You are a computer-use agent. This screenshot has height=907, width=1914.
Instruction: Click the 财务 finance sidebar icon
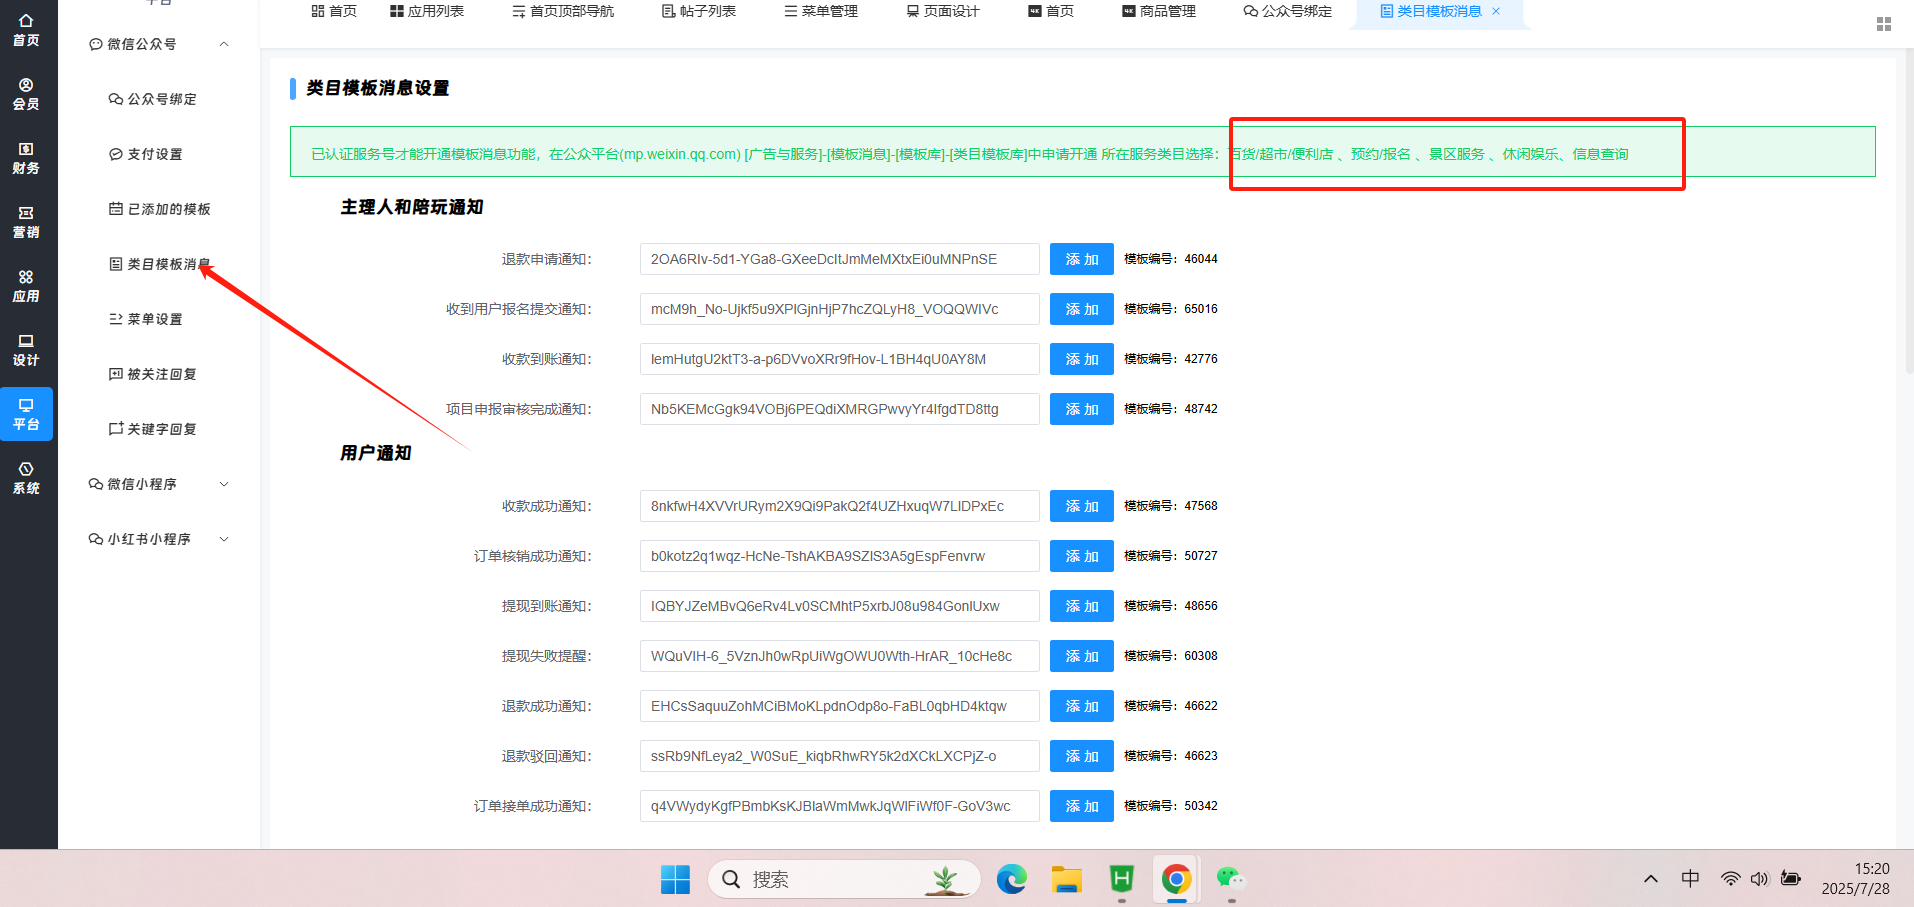(x=26, y=158)
